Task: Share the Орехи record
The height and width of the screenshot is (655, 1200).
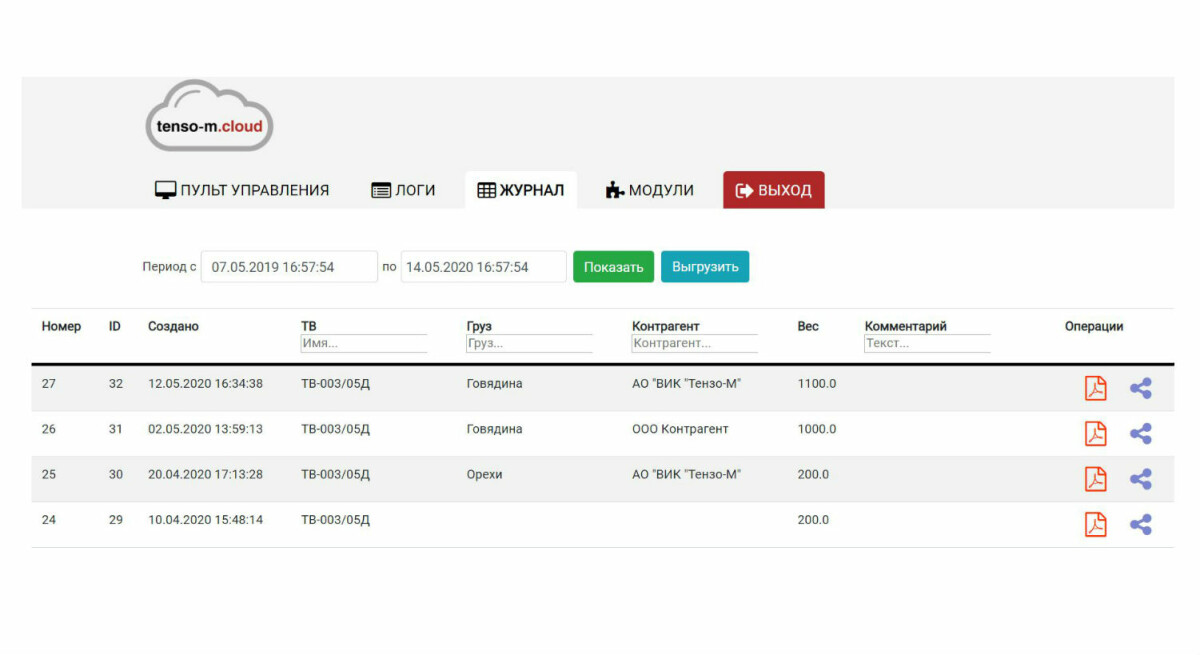Action: point(1140,479)
